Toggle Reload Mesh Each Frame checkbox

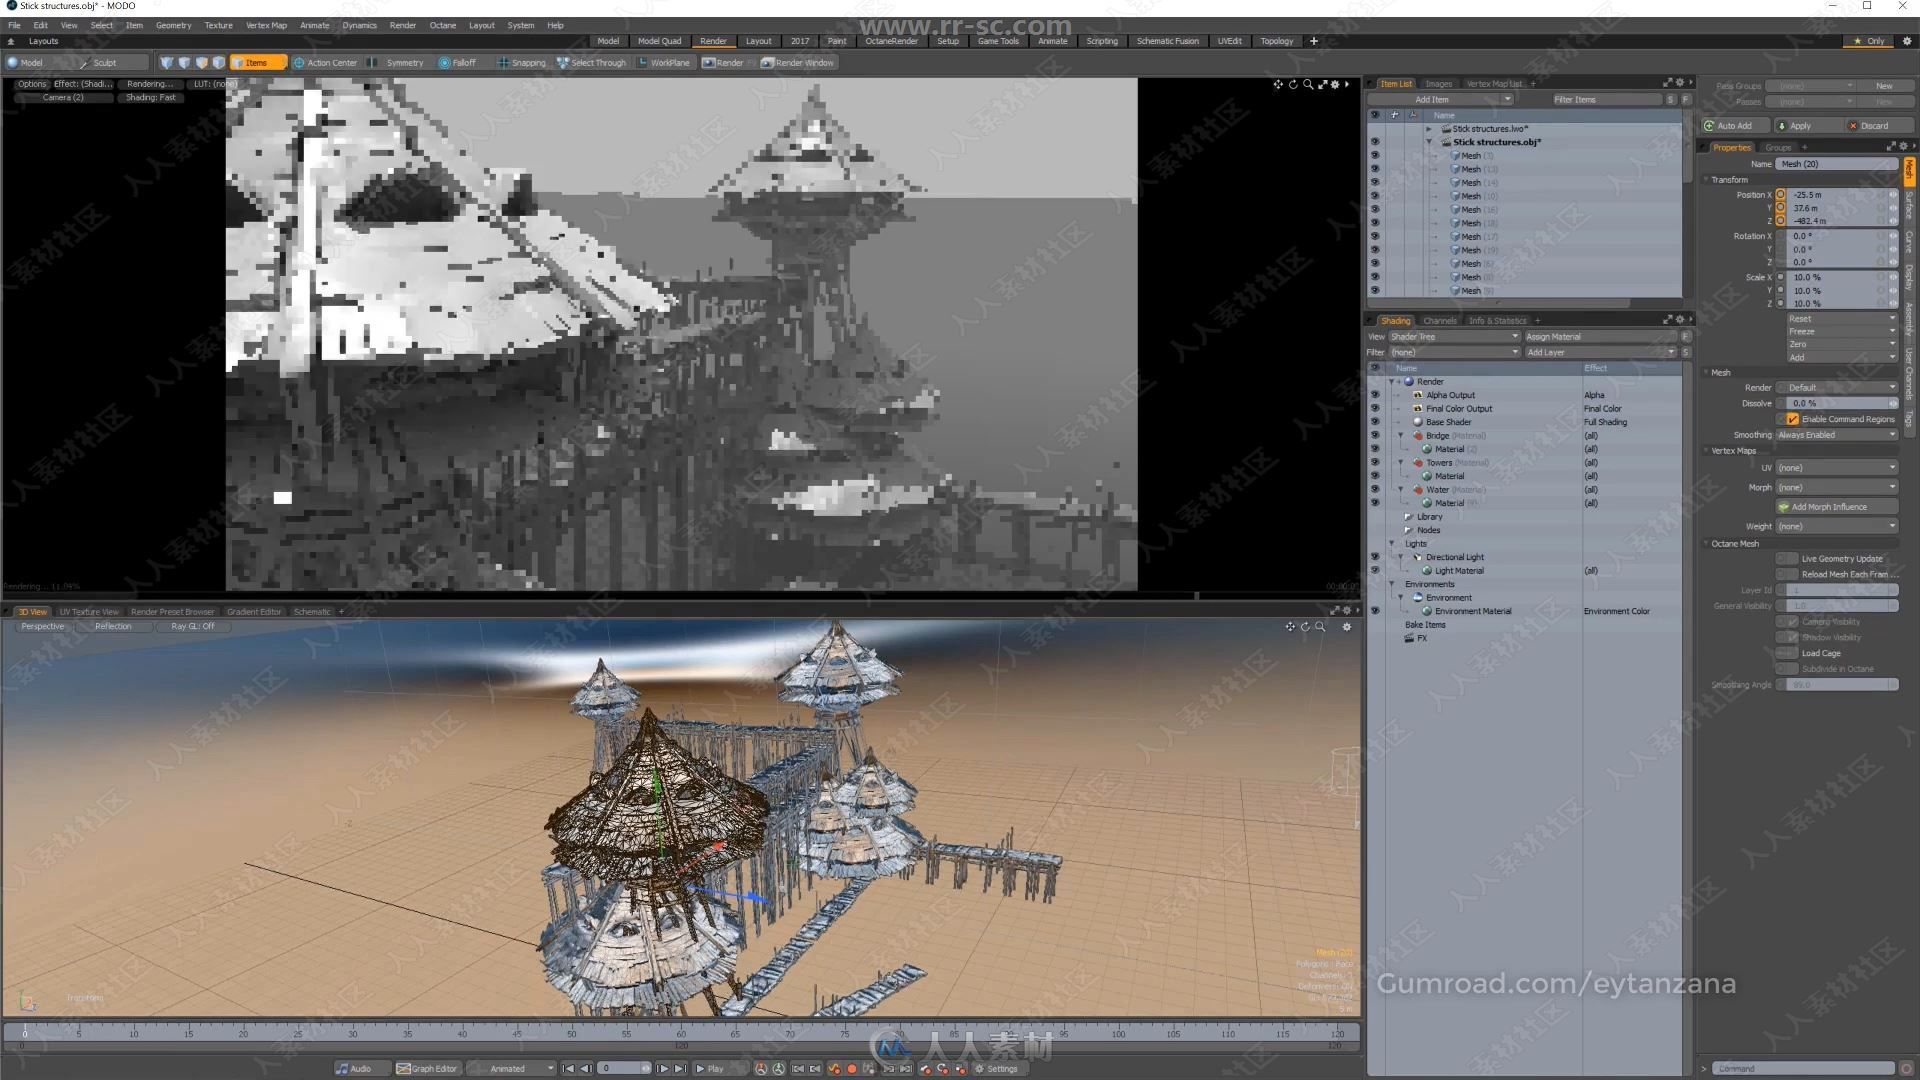tap(1787, 574)
